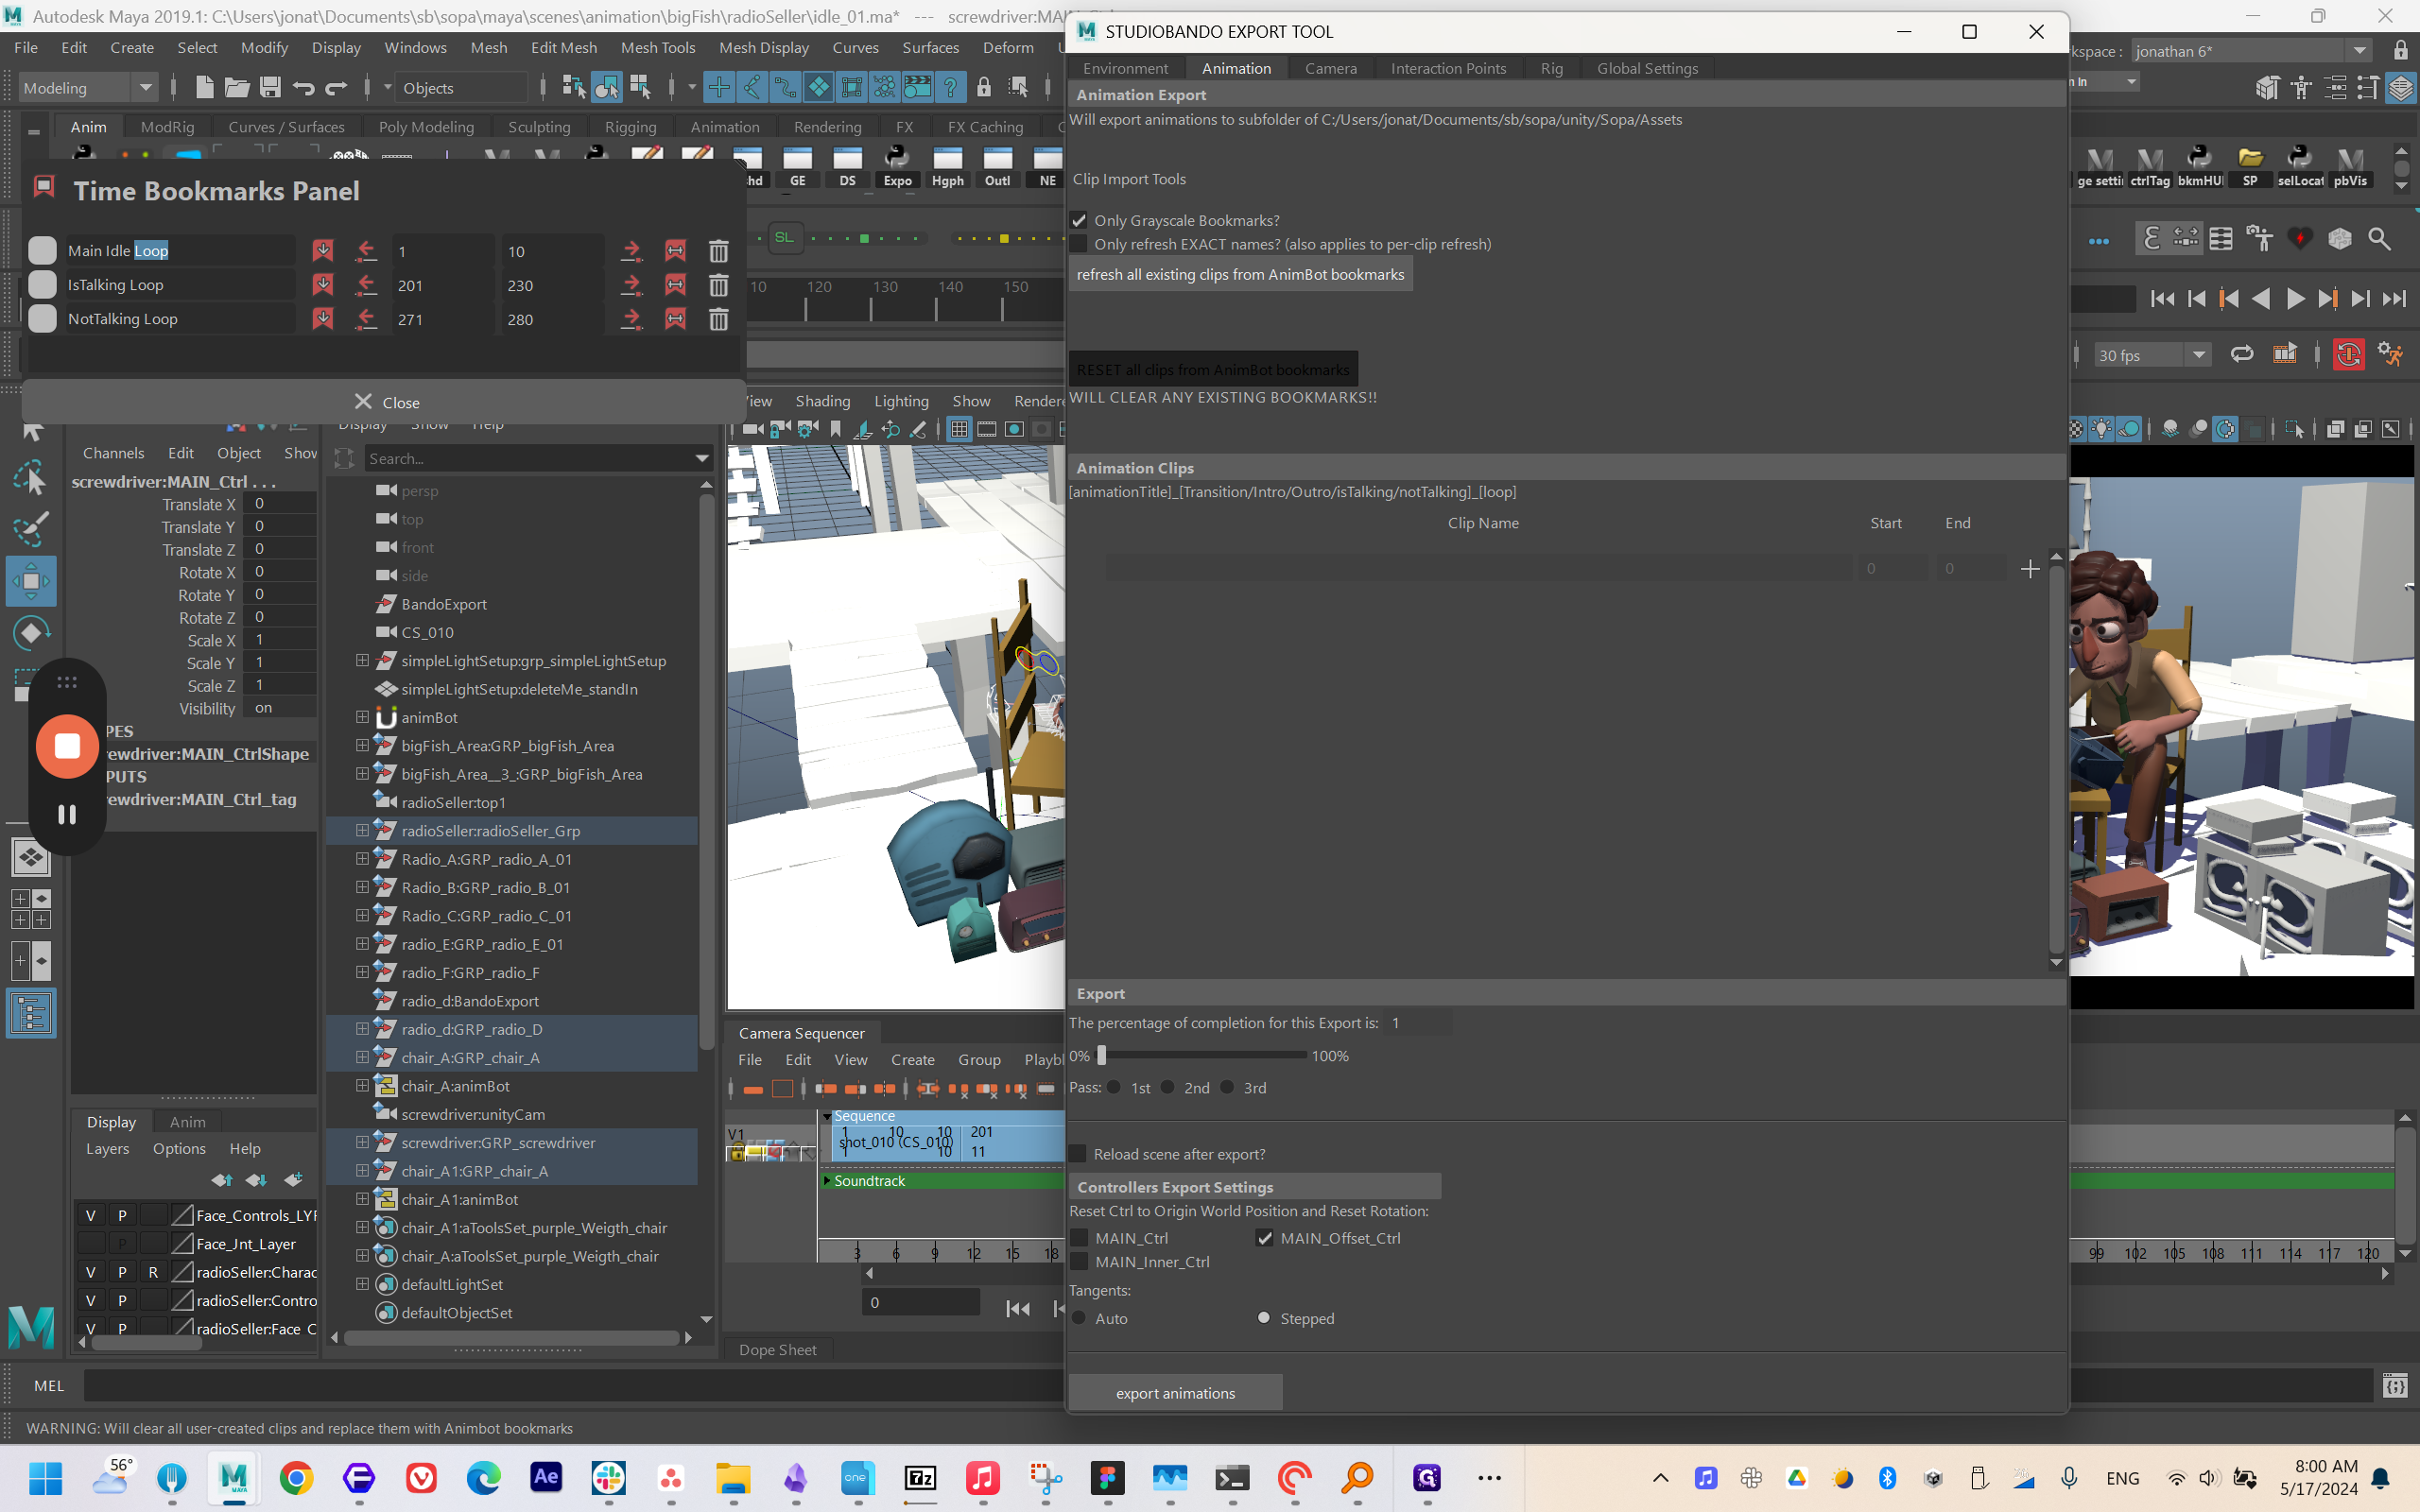Select the Paint Selection tool
Image resolution: width=2420 pixels, height=1512 pixels.
tap(31, 529)
